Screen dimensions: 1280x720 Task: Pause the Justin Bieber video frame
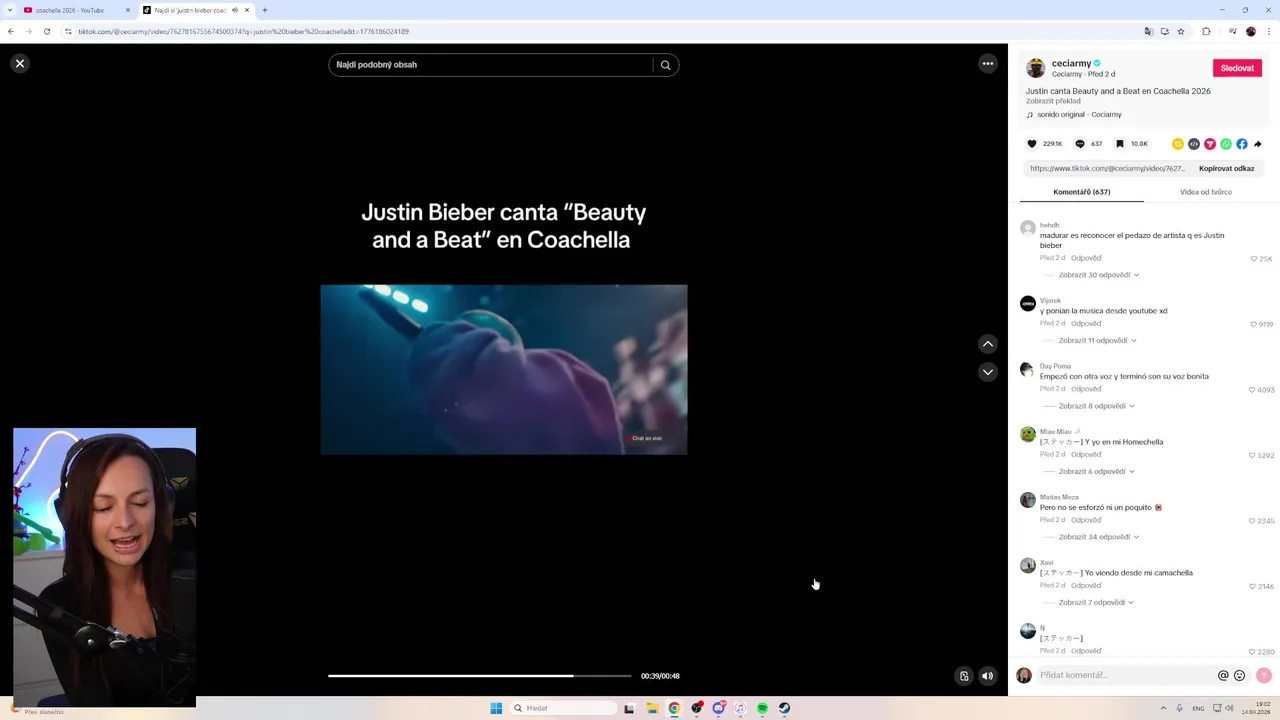[x=504, y=369]
